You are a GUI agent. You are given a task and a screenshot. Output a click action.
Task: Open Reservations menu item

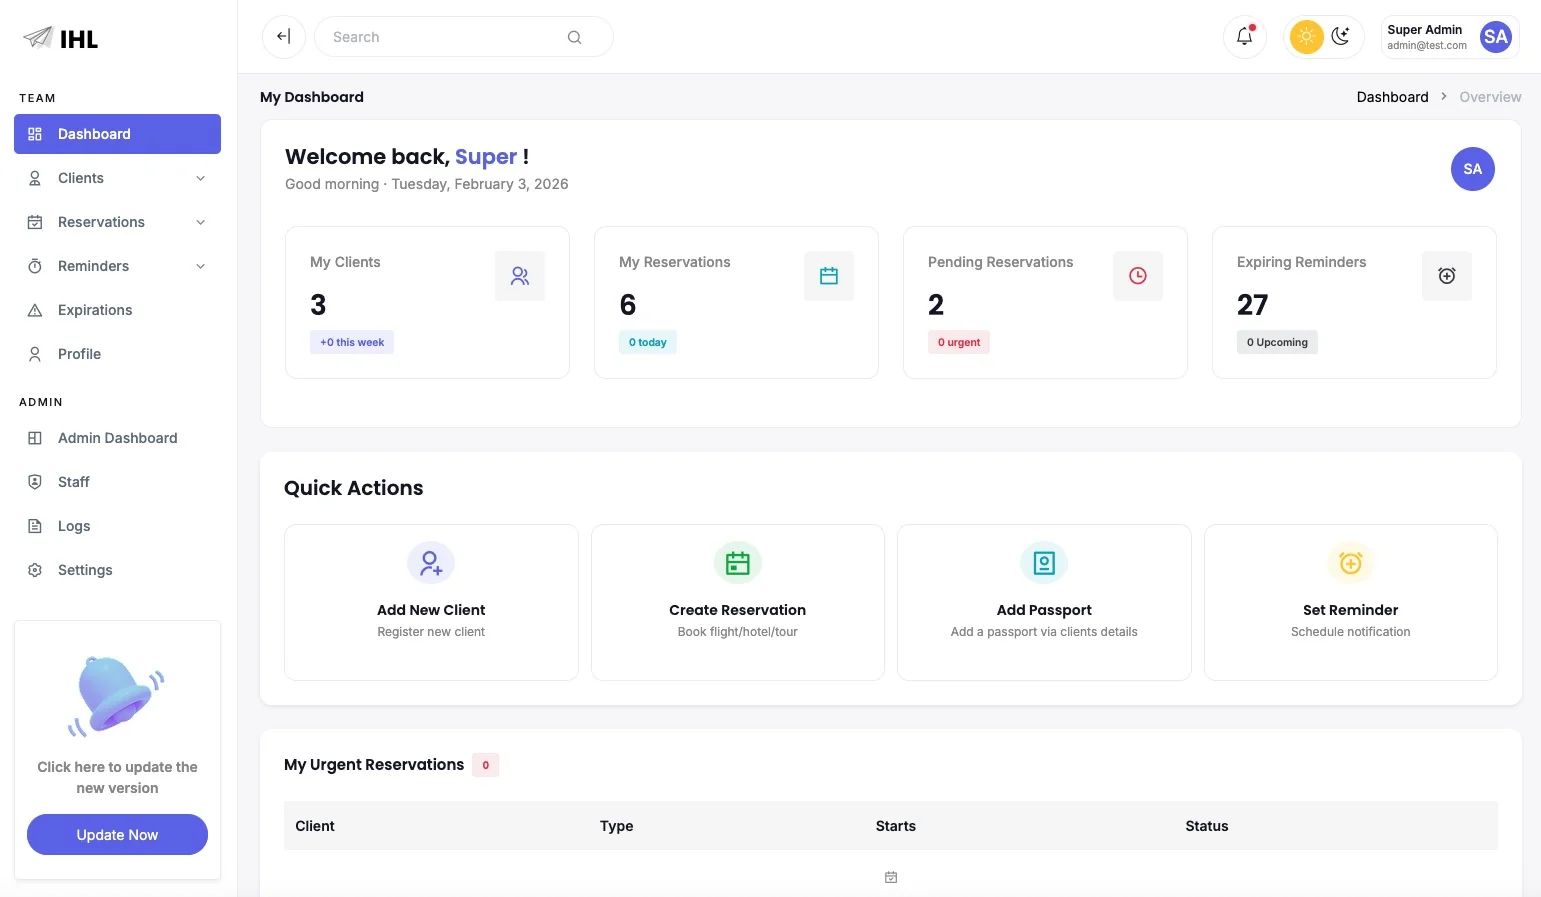(117, 222)
